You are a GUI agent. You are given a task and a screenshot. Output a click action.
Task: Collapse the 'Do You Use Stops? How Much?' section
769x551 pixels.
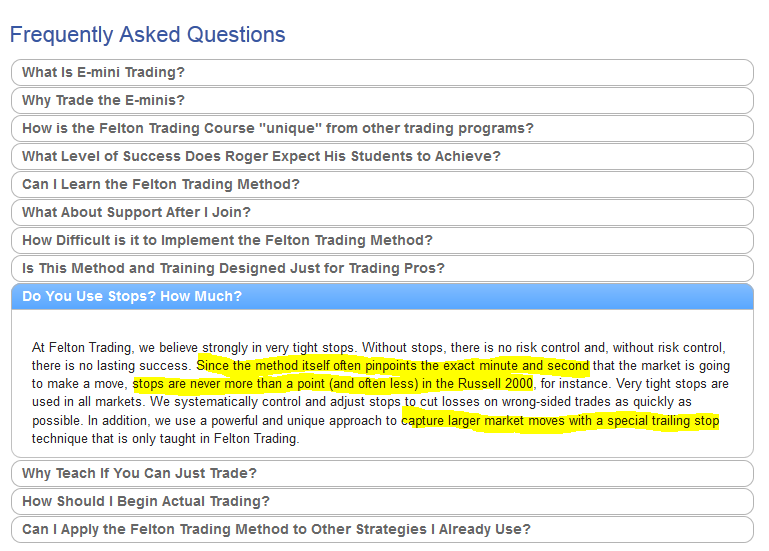tap(382, 296)
